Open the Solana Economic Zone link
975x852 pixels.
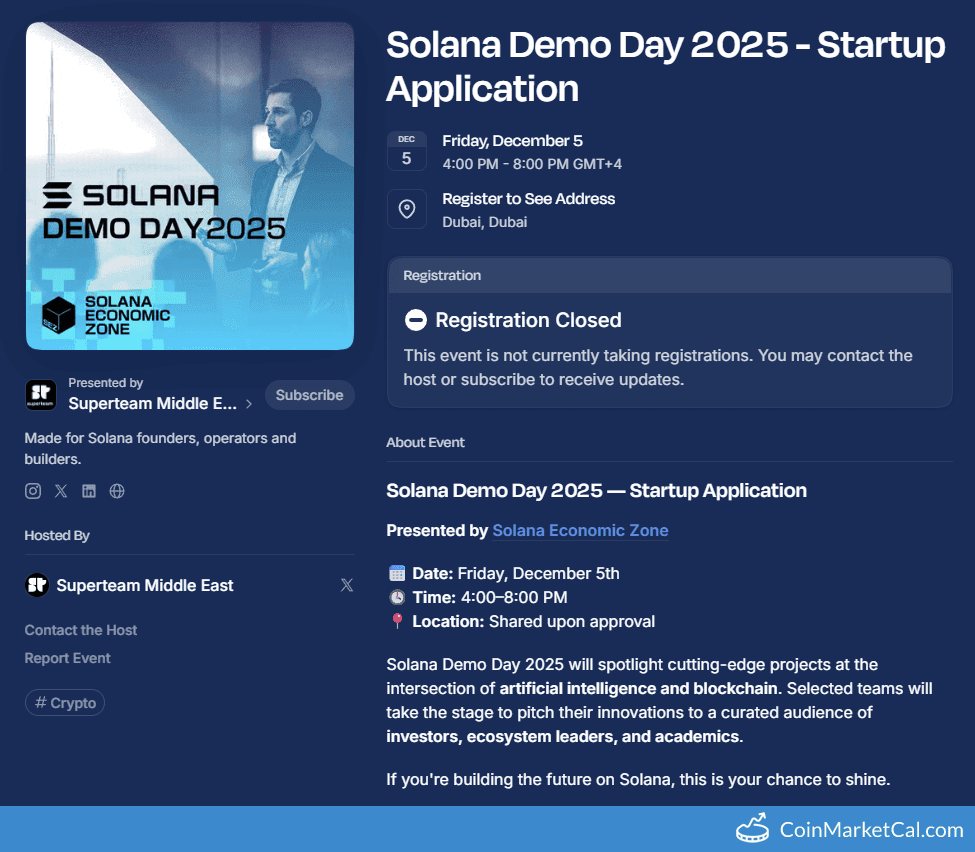tap(580, 531)
